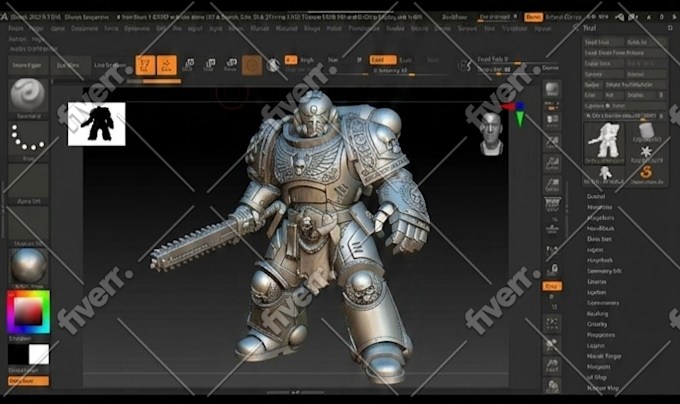Select the cylinder primitive tool thumbnail
680x404 pixels.
coord(646,132)
